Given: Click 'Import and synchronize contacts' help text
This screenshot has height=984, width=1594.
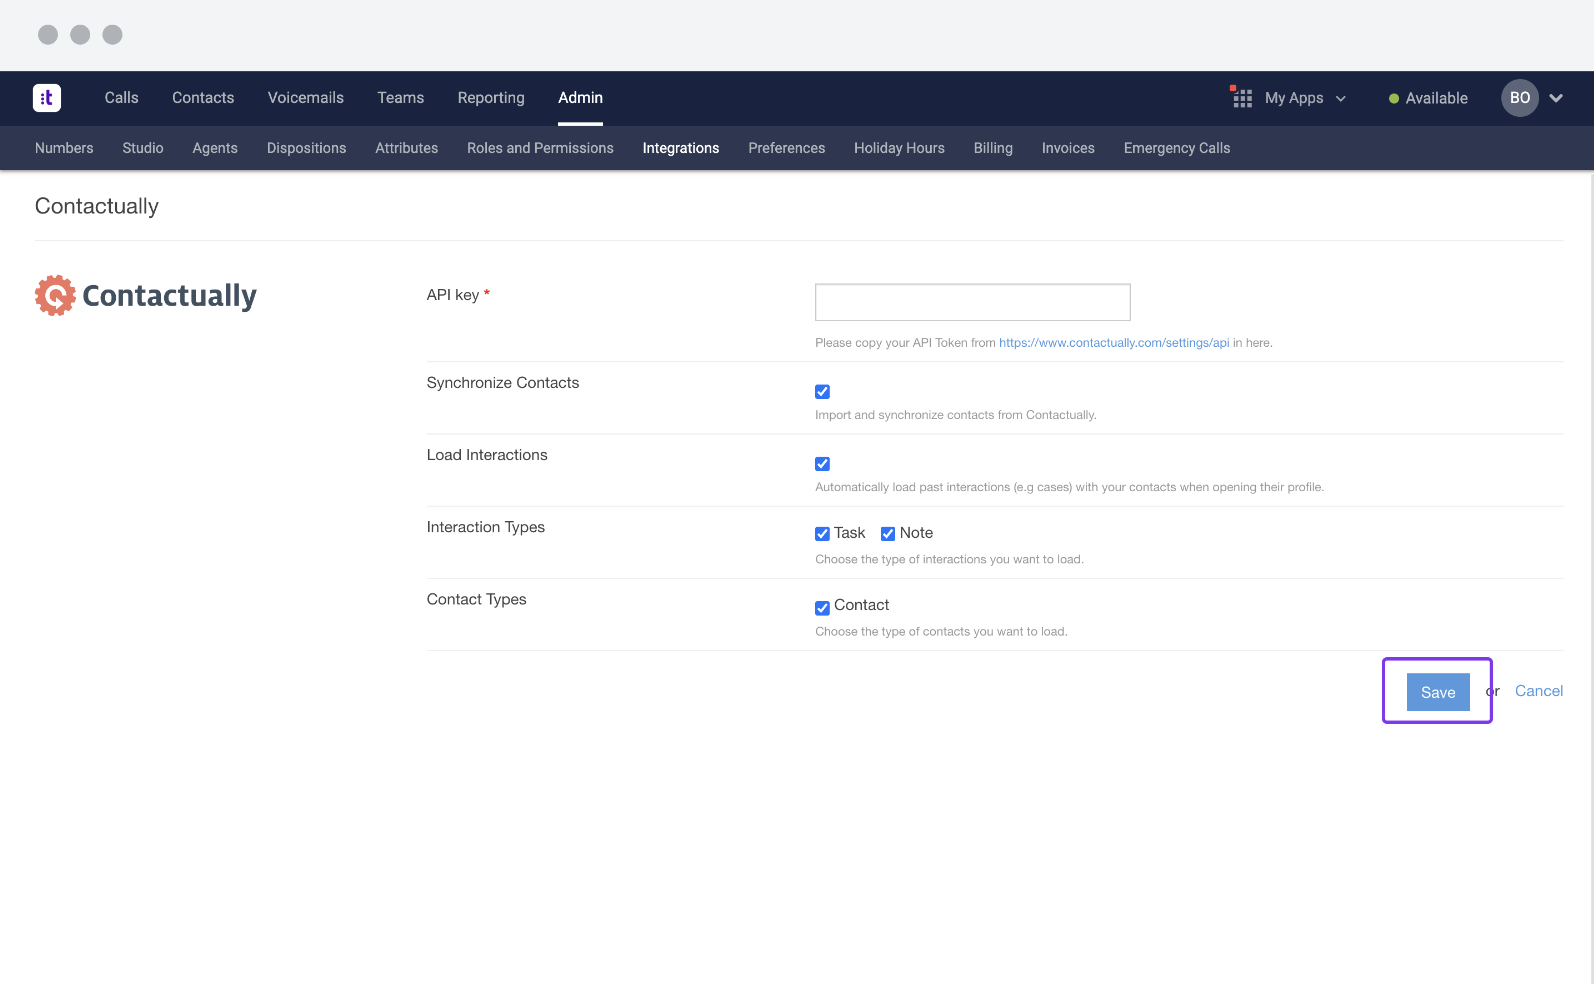Looking at the screenshot, I should coord(956,415).
